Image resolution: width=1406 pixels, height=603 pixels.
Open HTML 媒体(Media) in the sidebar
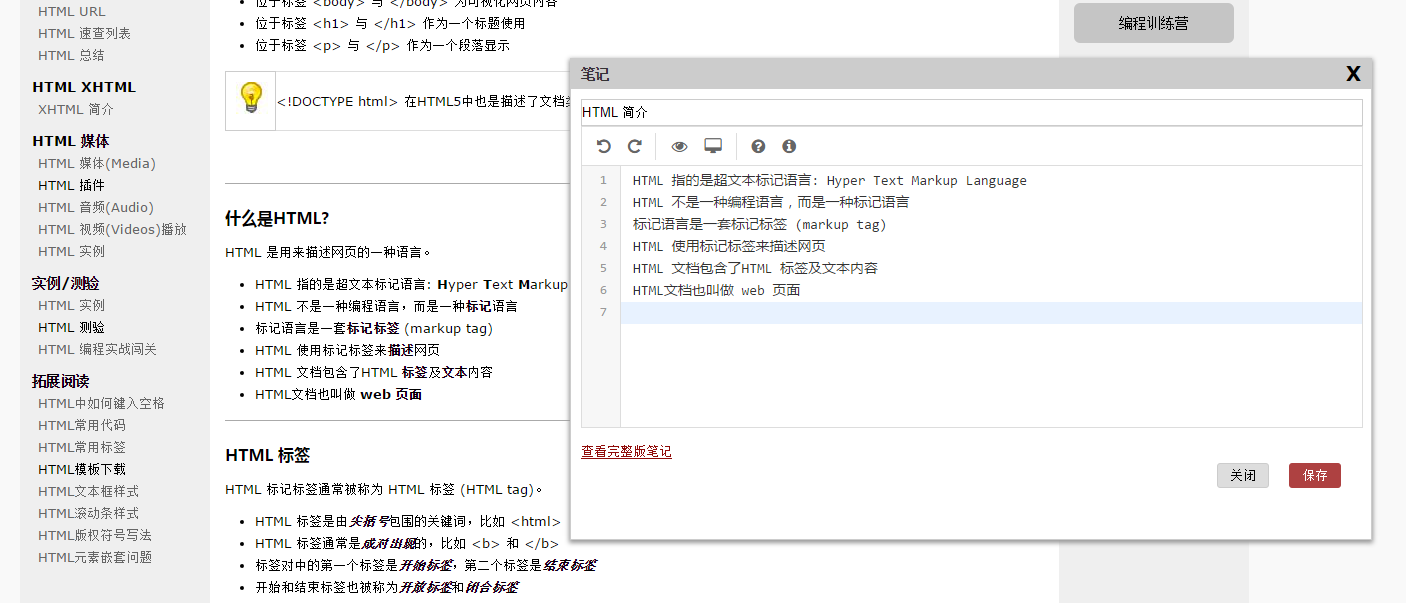click(97, 163)
